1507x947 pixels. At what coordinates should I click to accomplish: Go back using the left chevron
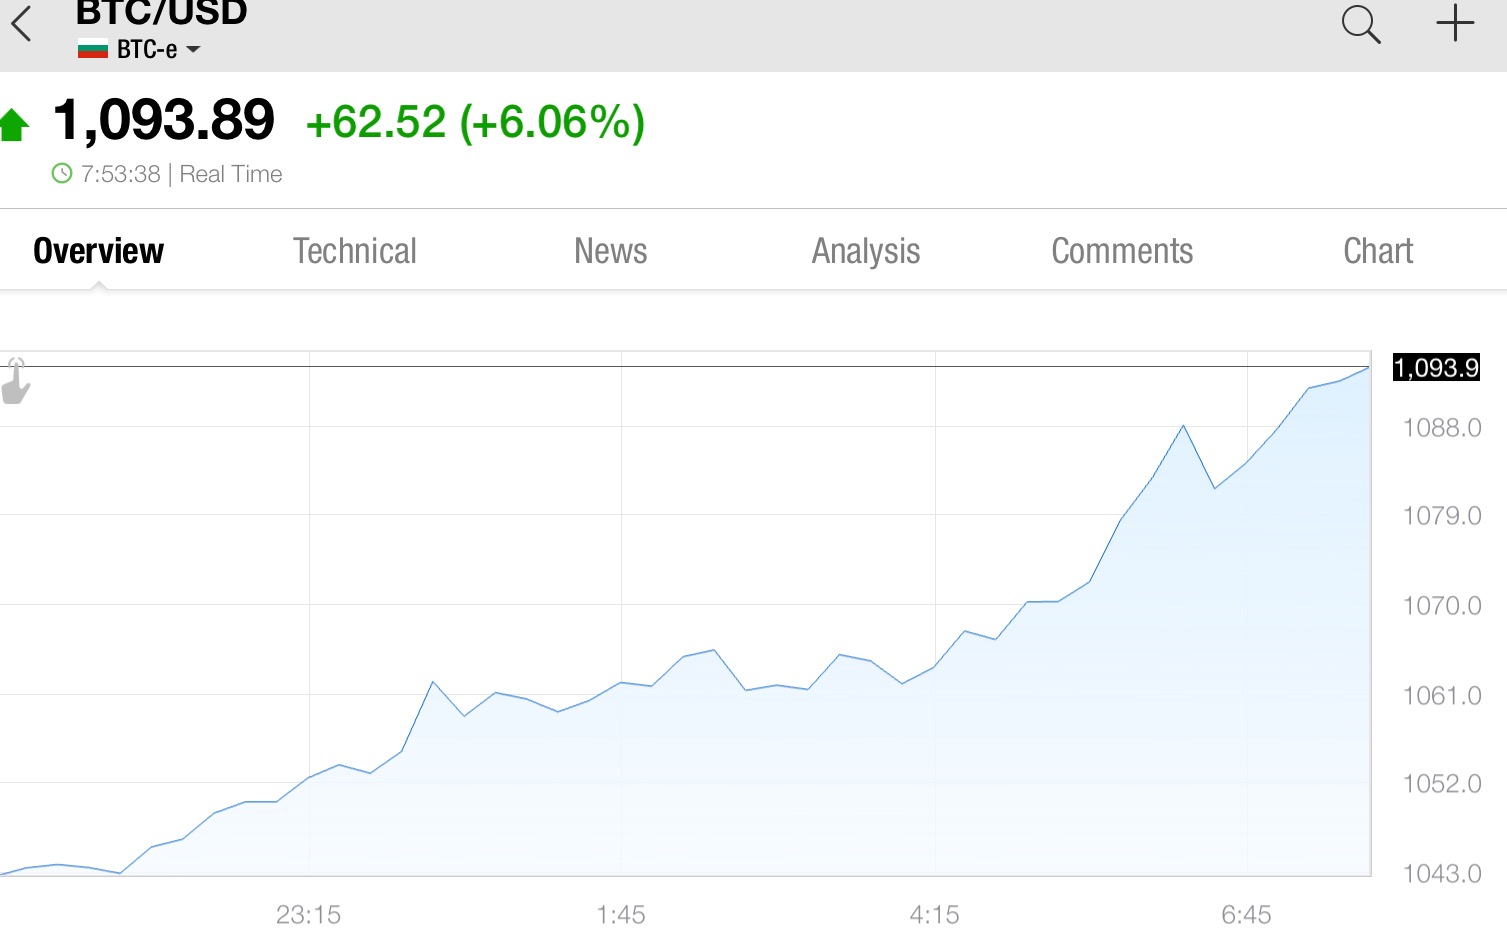click(x=21, y=24)
